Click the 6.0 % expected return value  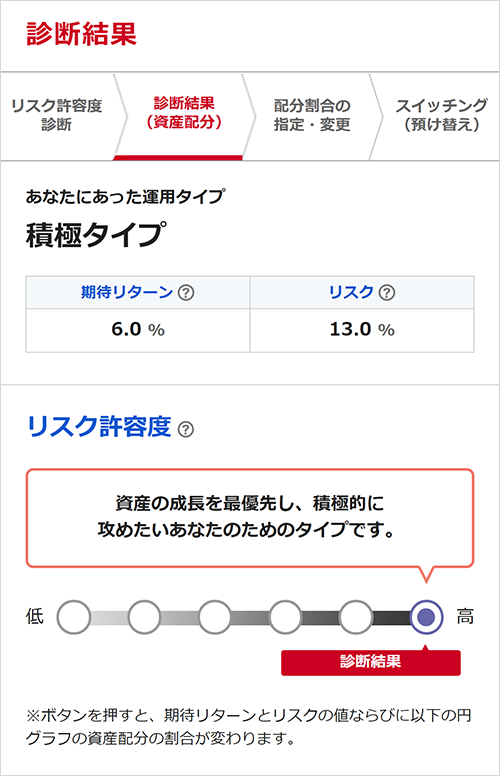coord(138,330)
